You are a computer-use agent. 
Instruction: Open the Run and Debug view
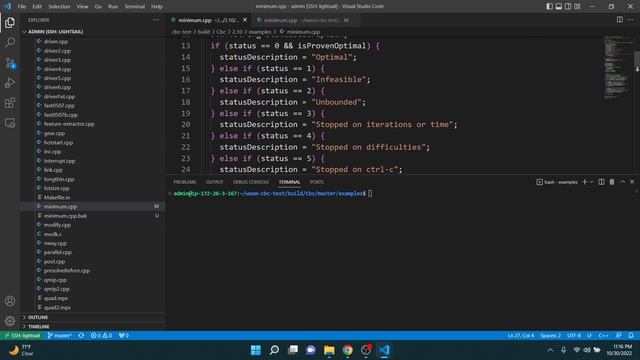pos(10,83)
